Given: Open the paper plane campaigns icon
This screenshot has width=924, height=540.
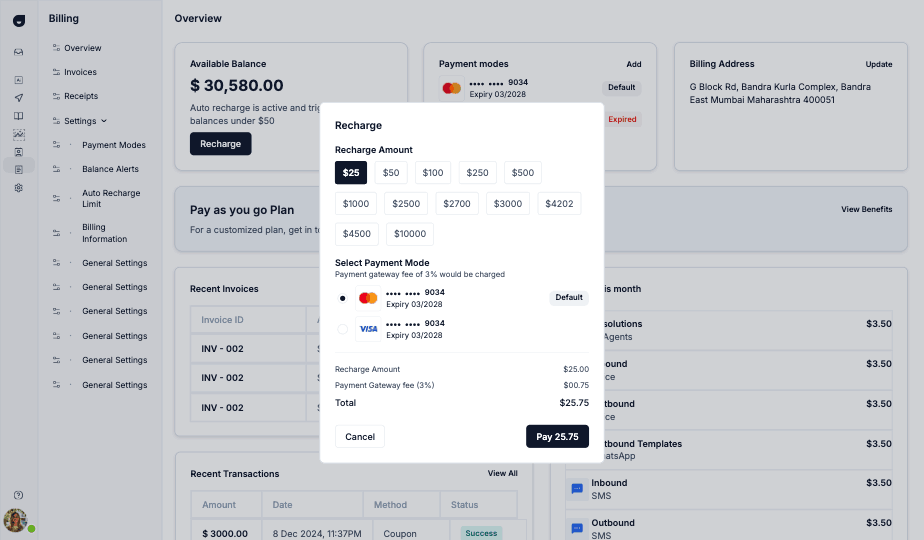Looking at the screenshot, I should 19,98.
